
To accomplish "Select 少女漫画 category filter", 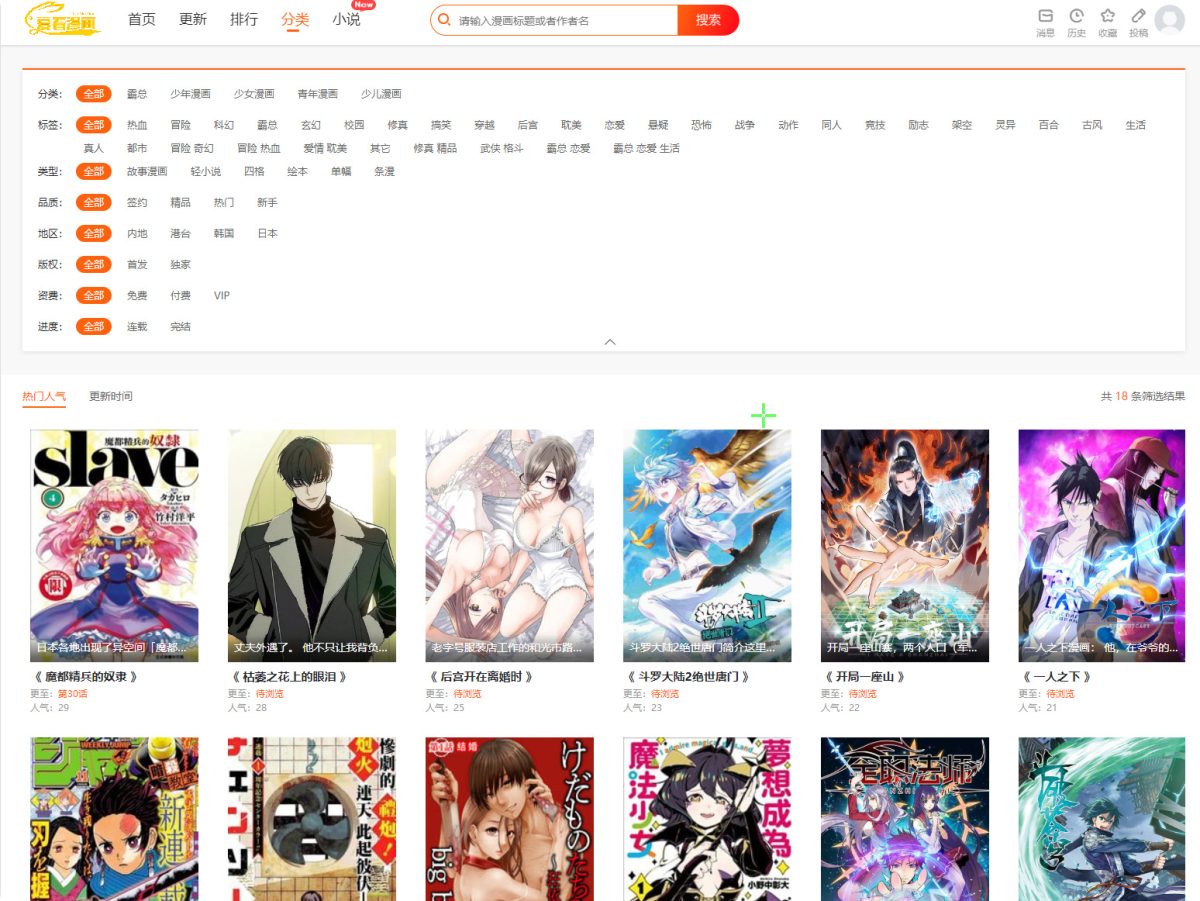I will [254, 94].
